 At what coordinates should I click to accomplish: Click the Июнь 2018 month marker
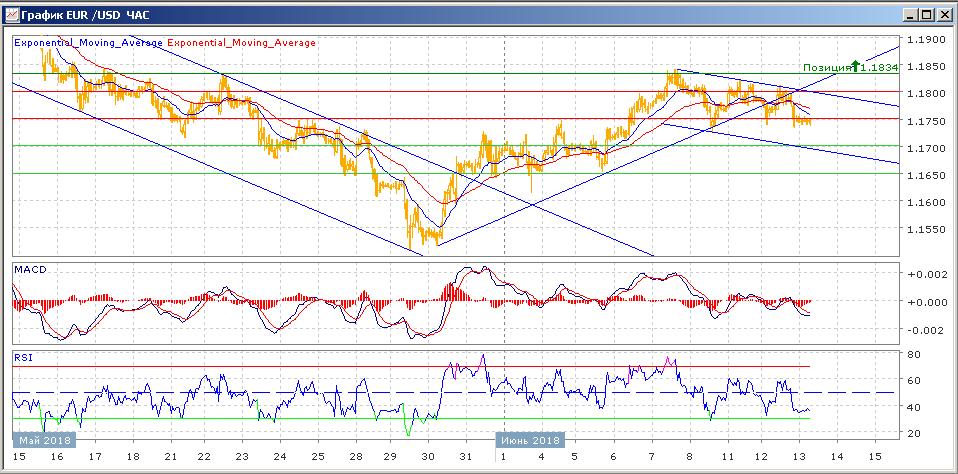pyautogui.click(x=531, y=440)
